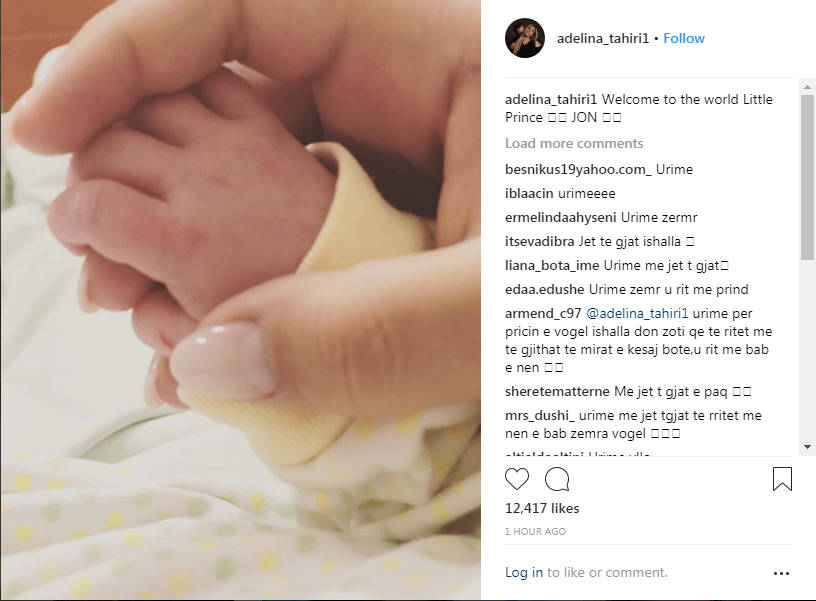Load more comments
The width and height of the screenshot is (816, 601).
pos(574,143)
